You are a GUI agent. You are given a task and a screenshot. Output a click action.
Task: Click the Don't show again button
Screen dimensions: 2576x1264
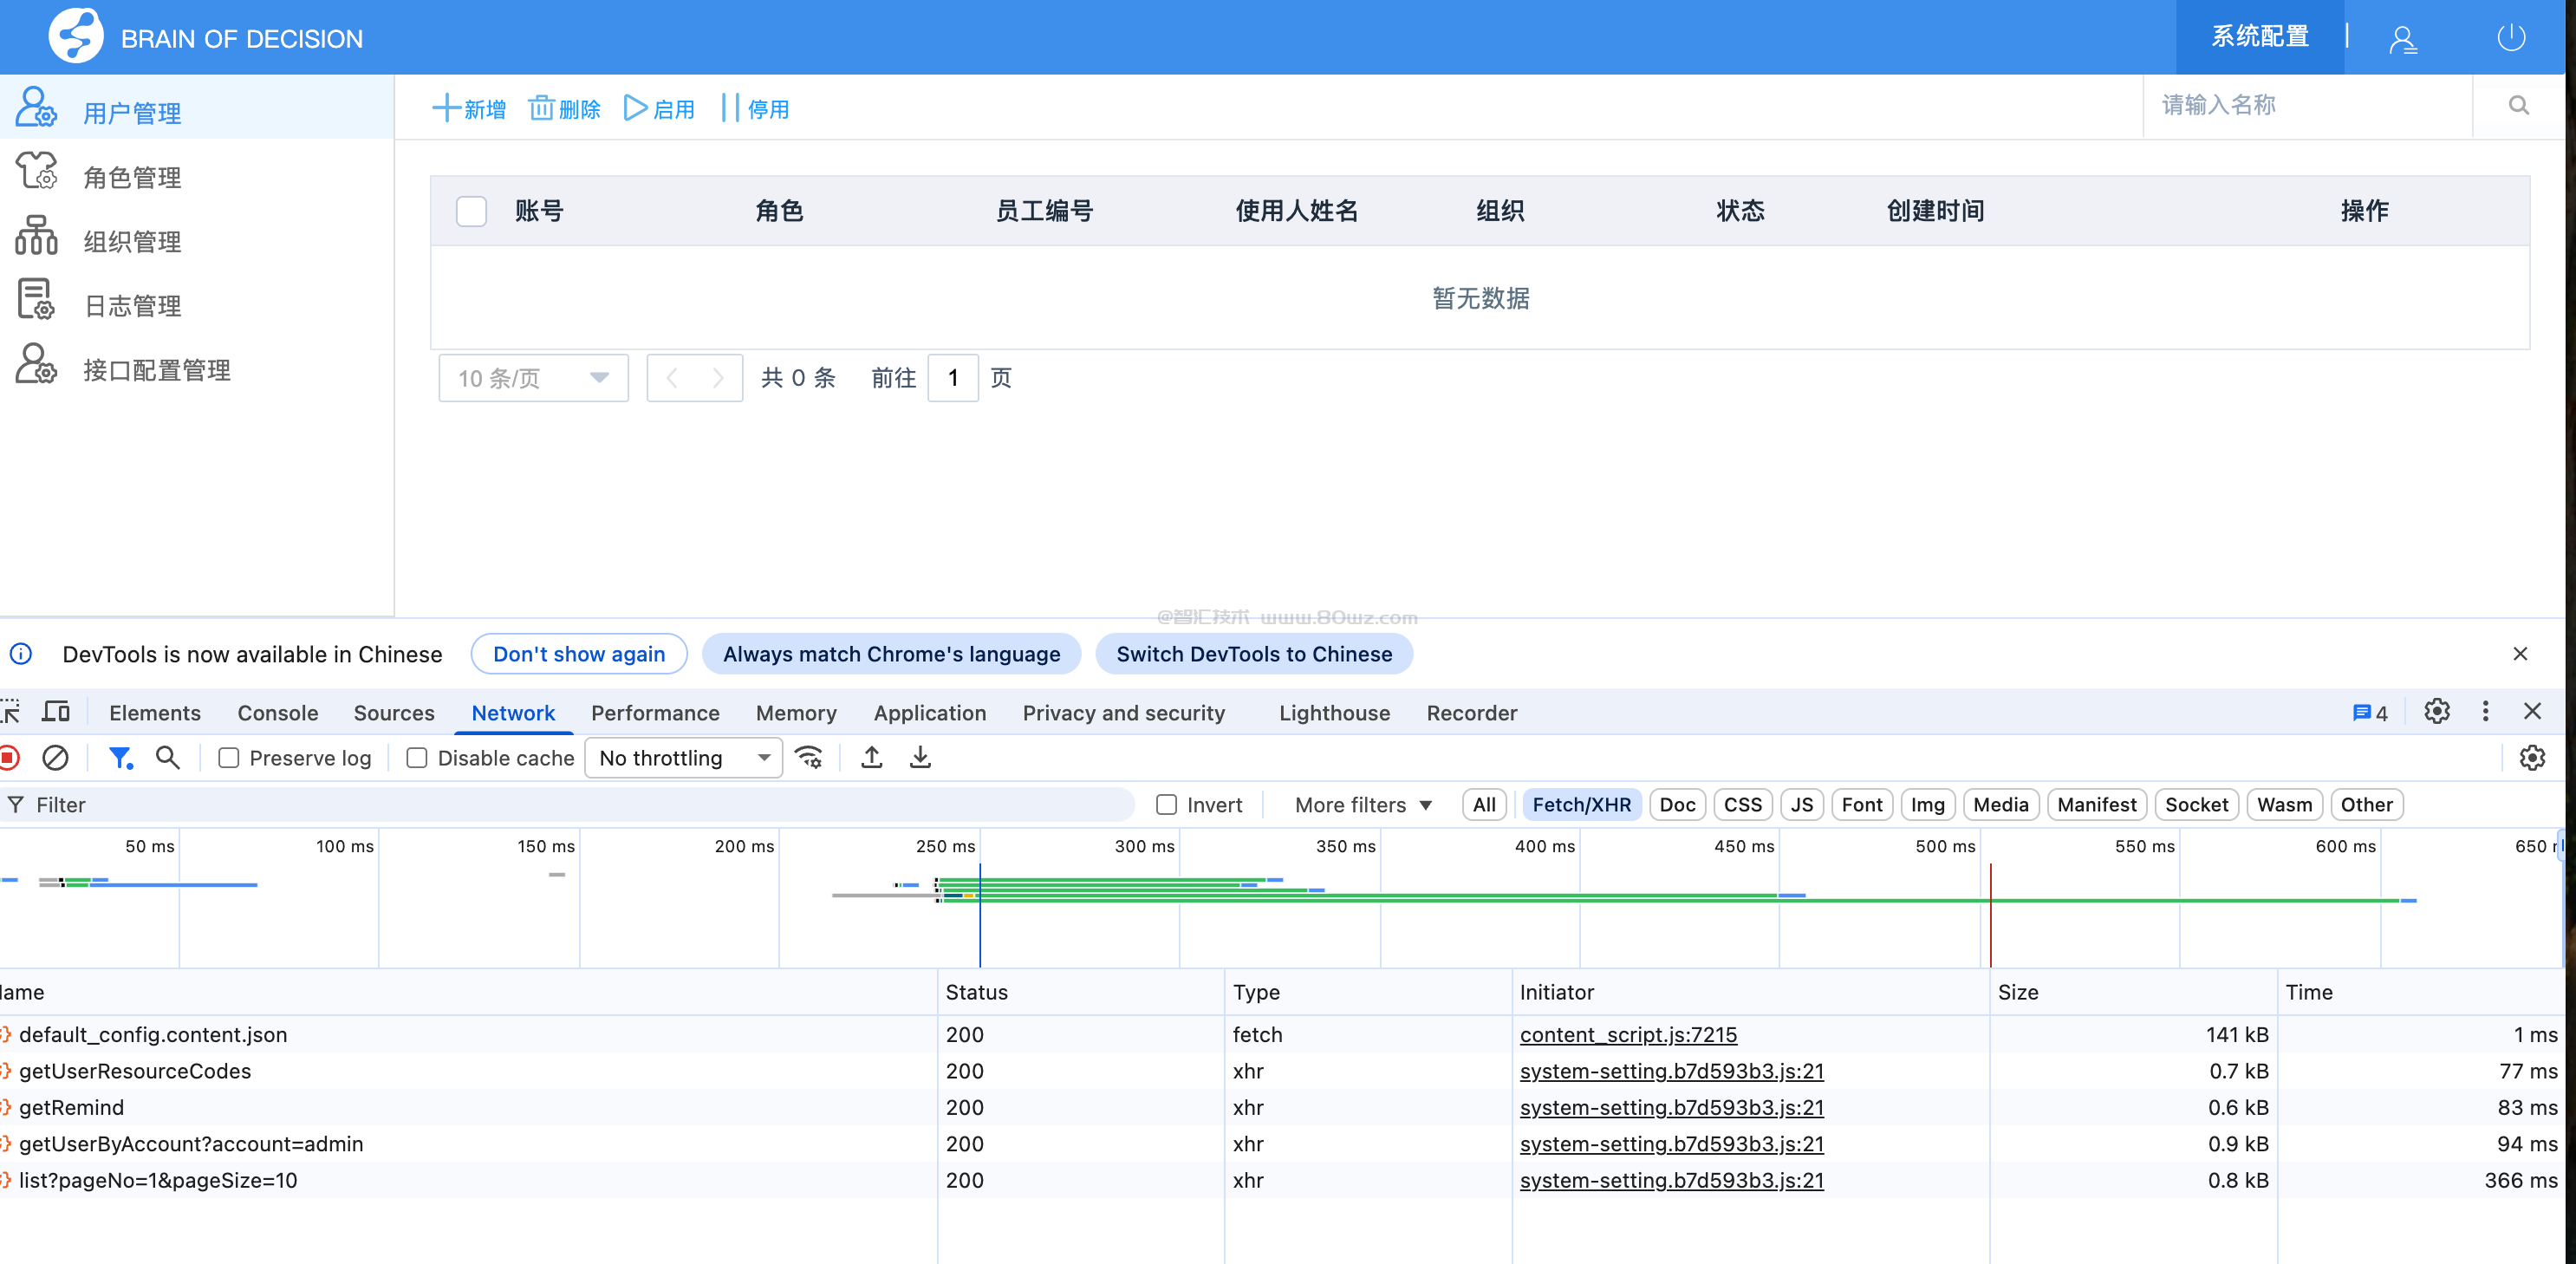pyautogui.click(x=579, y=654)
